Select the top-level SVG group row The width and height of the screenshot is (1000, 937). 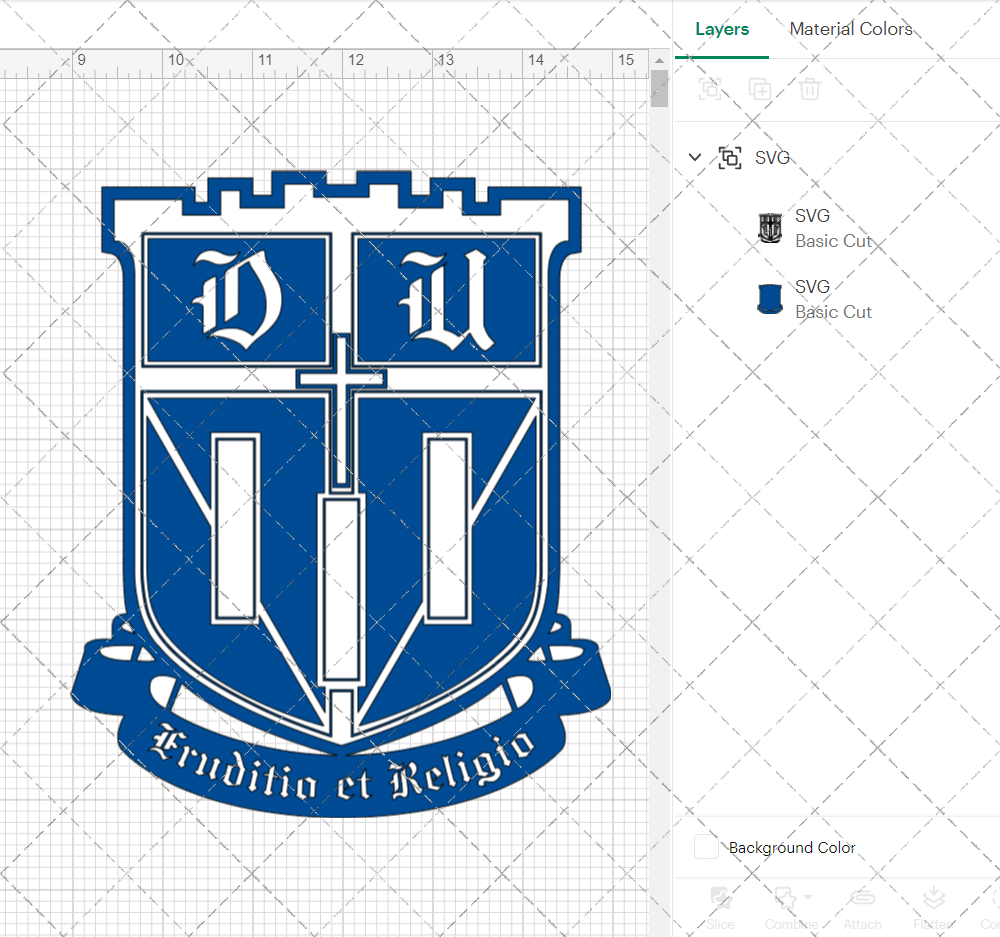[837, 158]
